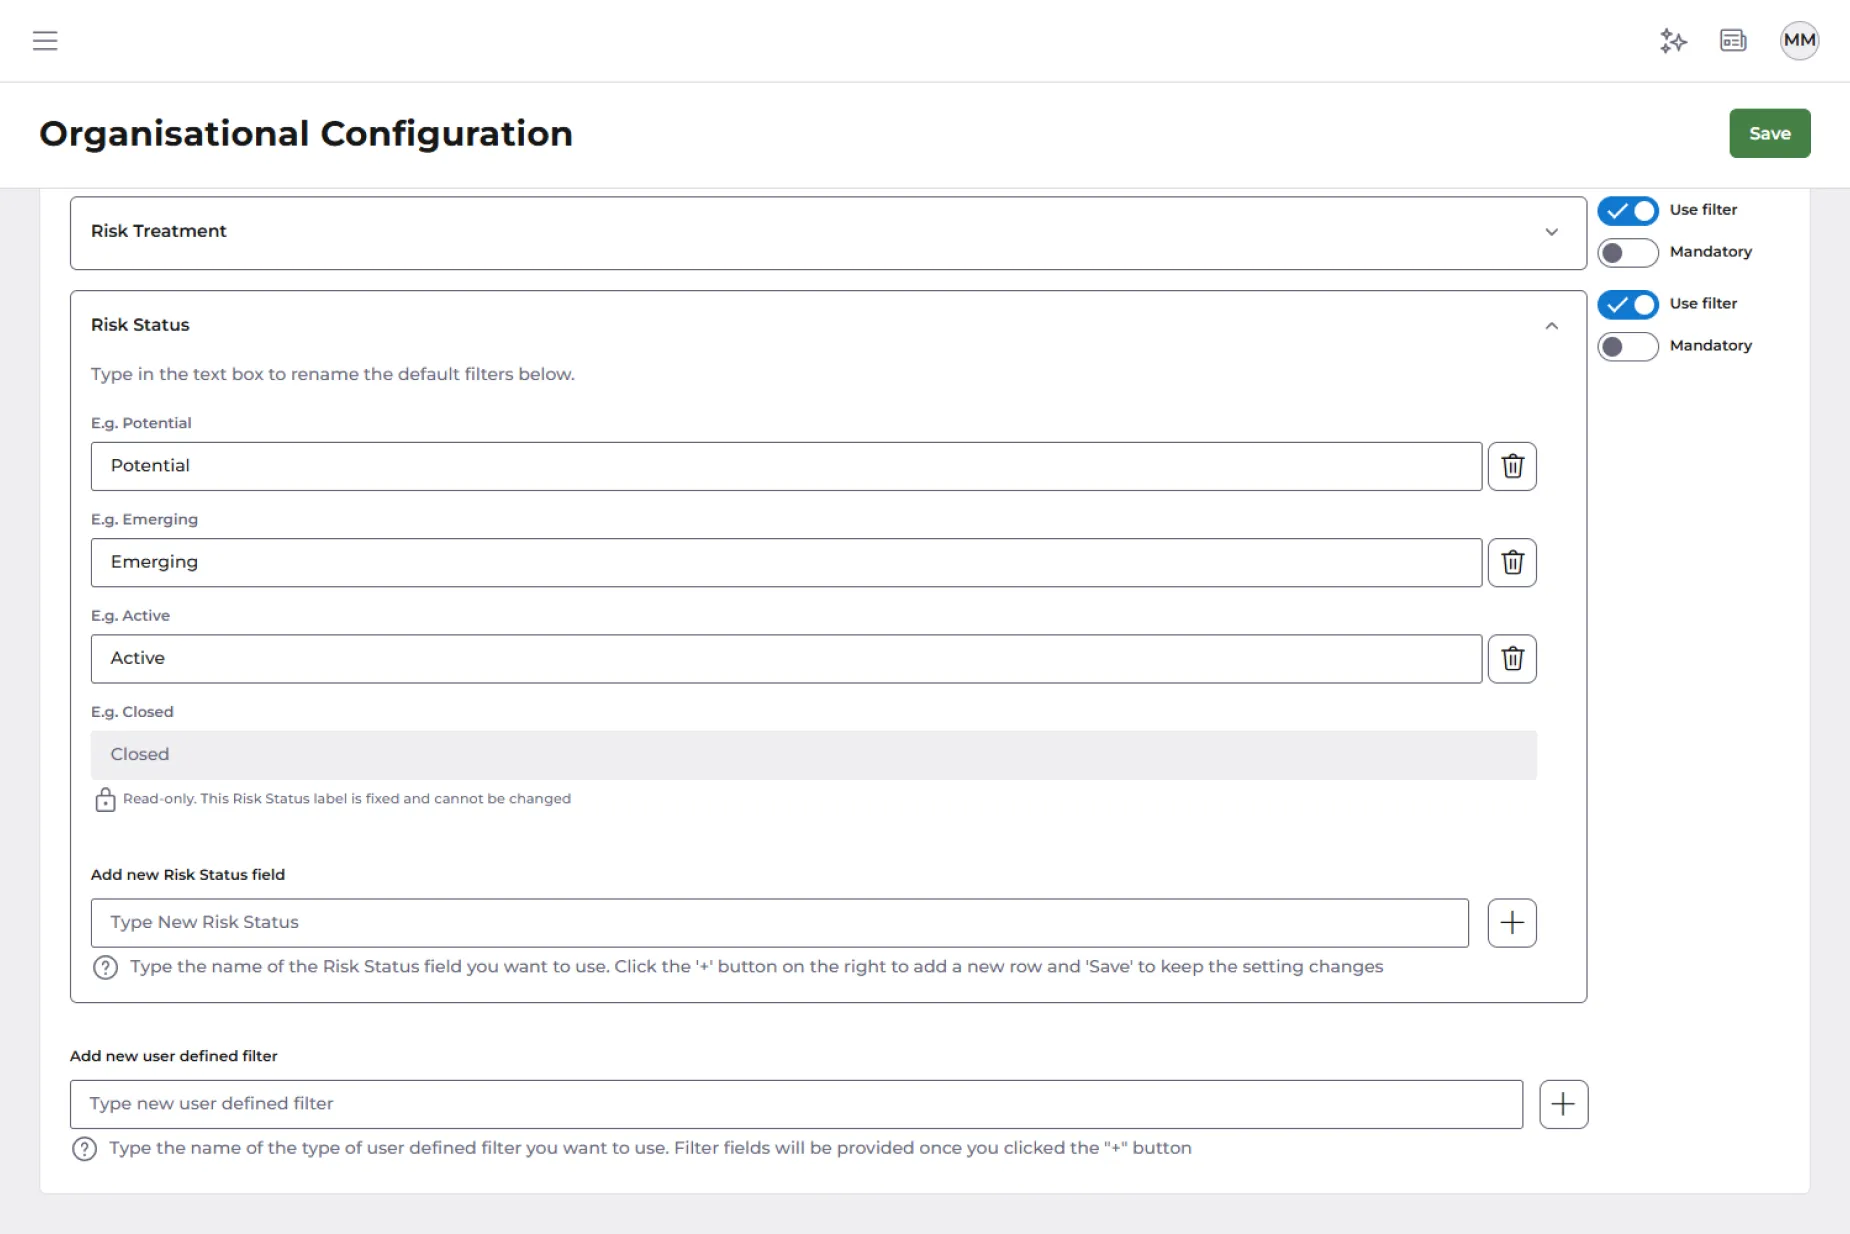Screen dimensions: 1850x1234
Task: Delete the Emerging risk status row
Action: click(x=1512, y=563)
